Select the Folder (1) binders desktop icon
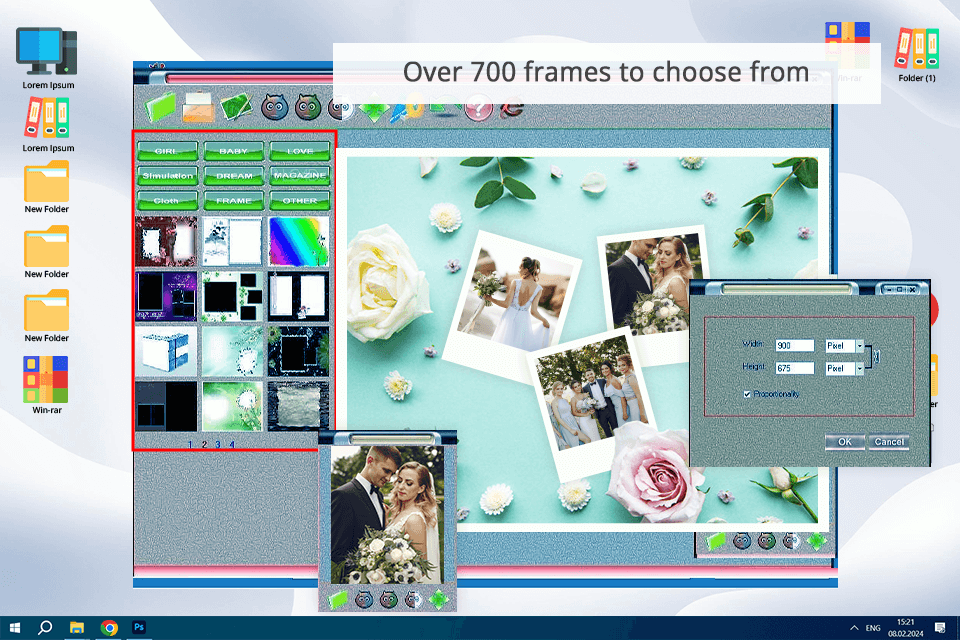Image resolution: width=960 pixels, height=640 pixels. (917, 55)
